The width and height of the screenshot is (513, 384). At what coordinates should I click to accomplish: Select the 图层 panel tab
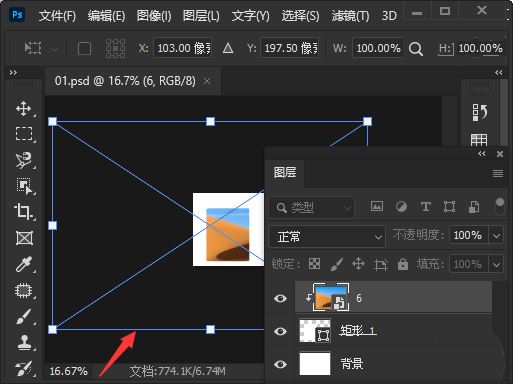pos(285,172)
